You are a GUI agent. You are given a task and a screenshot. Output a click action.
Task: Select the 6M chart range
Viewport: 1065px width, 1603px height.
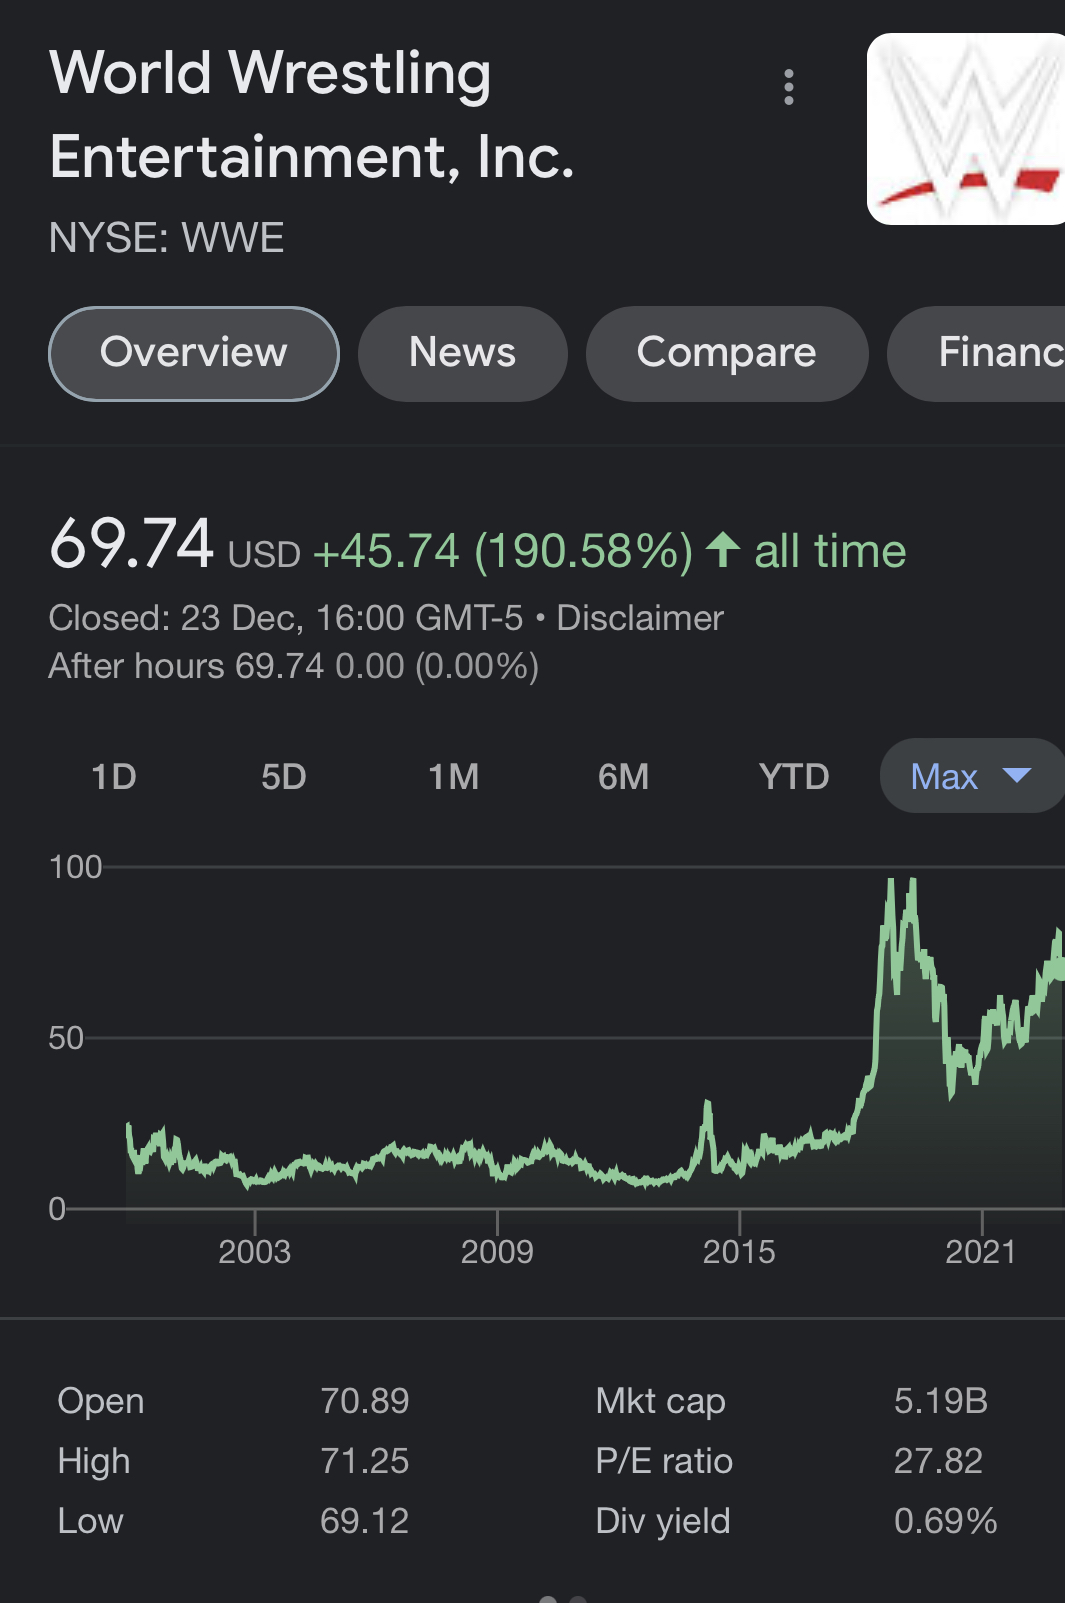[624, 777]
